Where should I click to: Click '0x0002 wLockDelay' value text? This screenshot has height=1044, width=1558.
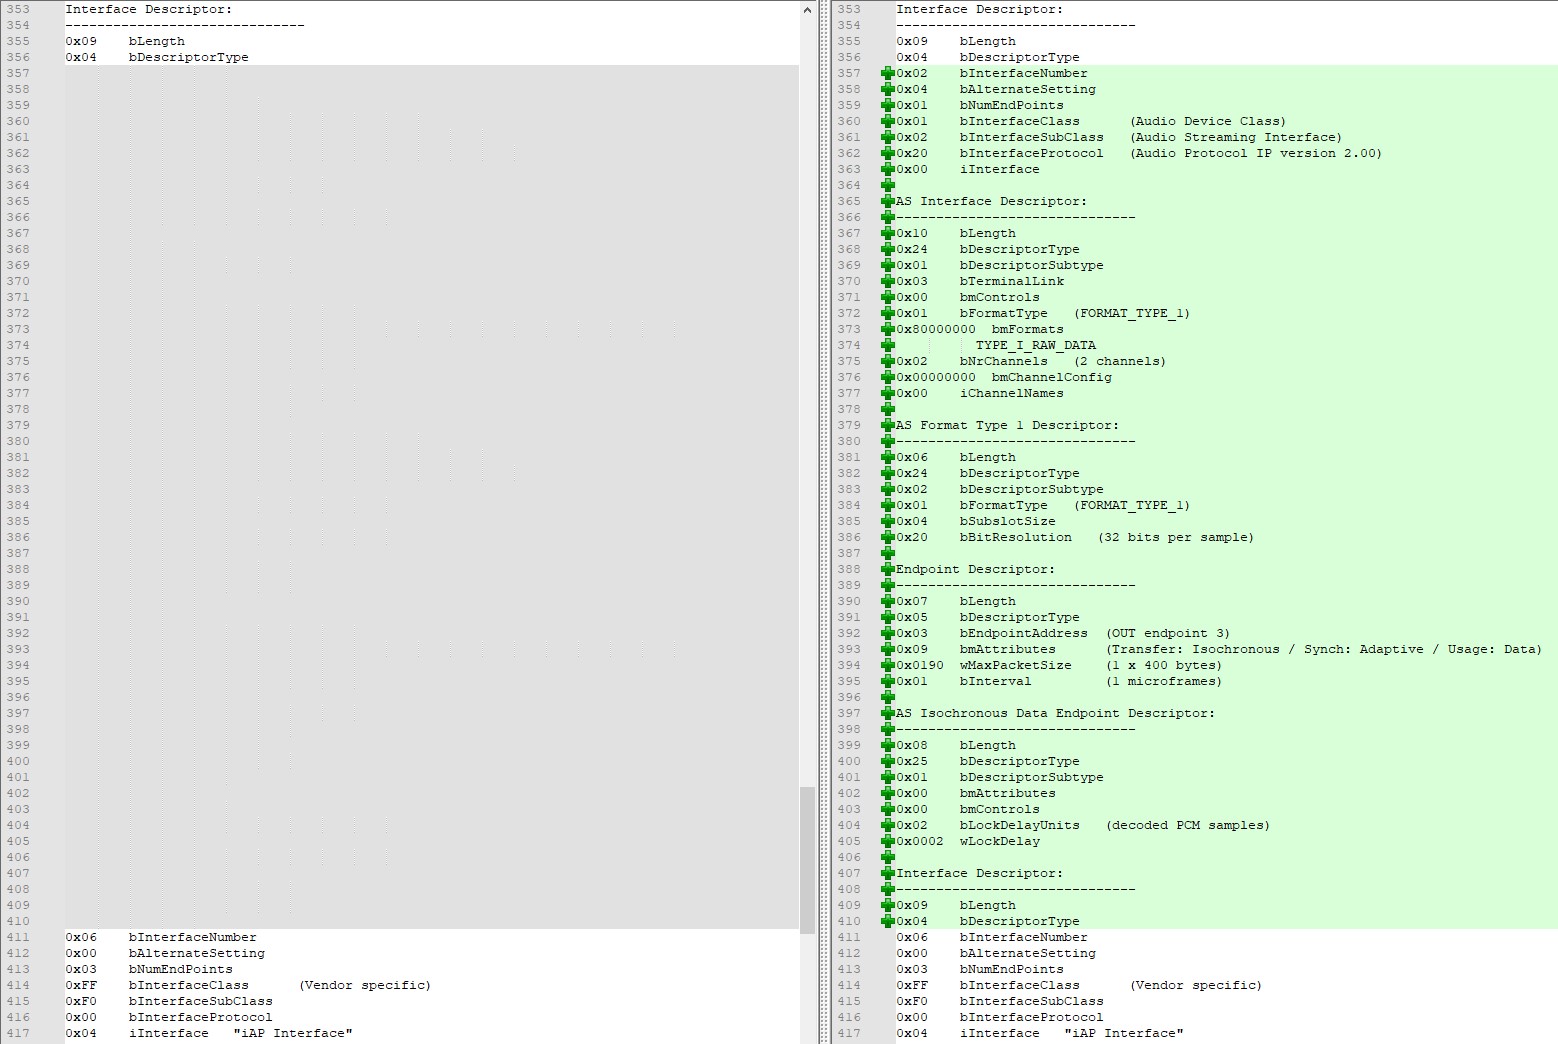[968, 841]
